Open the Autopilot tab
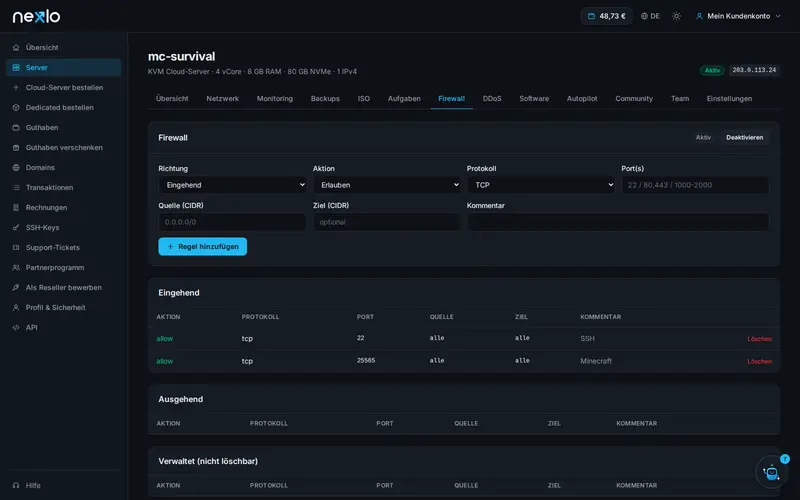Viewport: 800px width, 500px height. (582, 98)
